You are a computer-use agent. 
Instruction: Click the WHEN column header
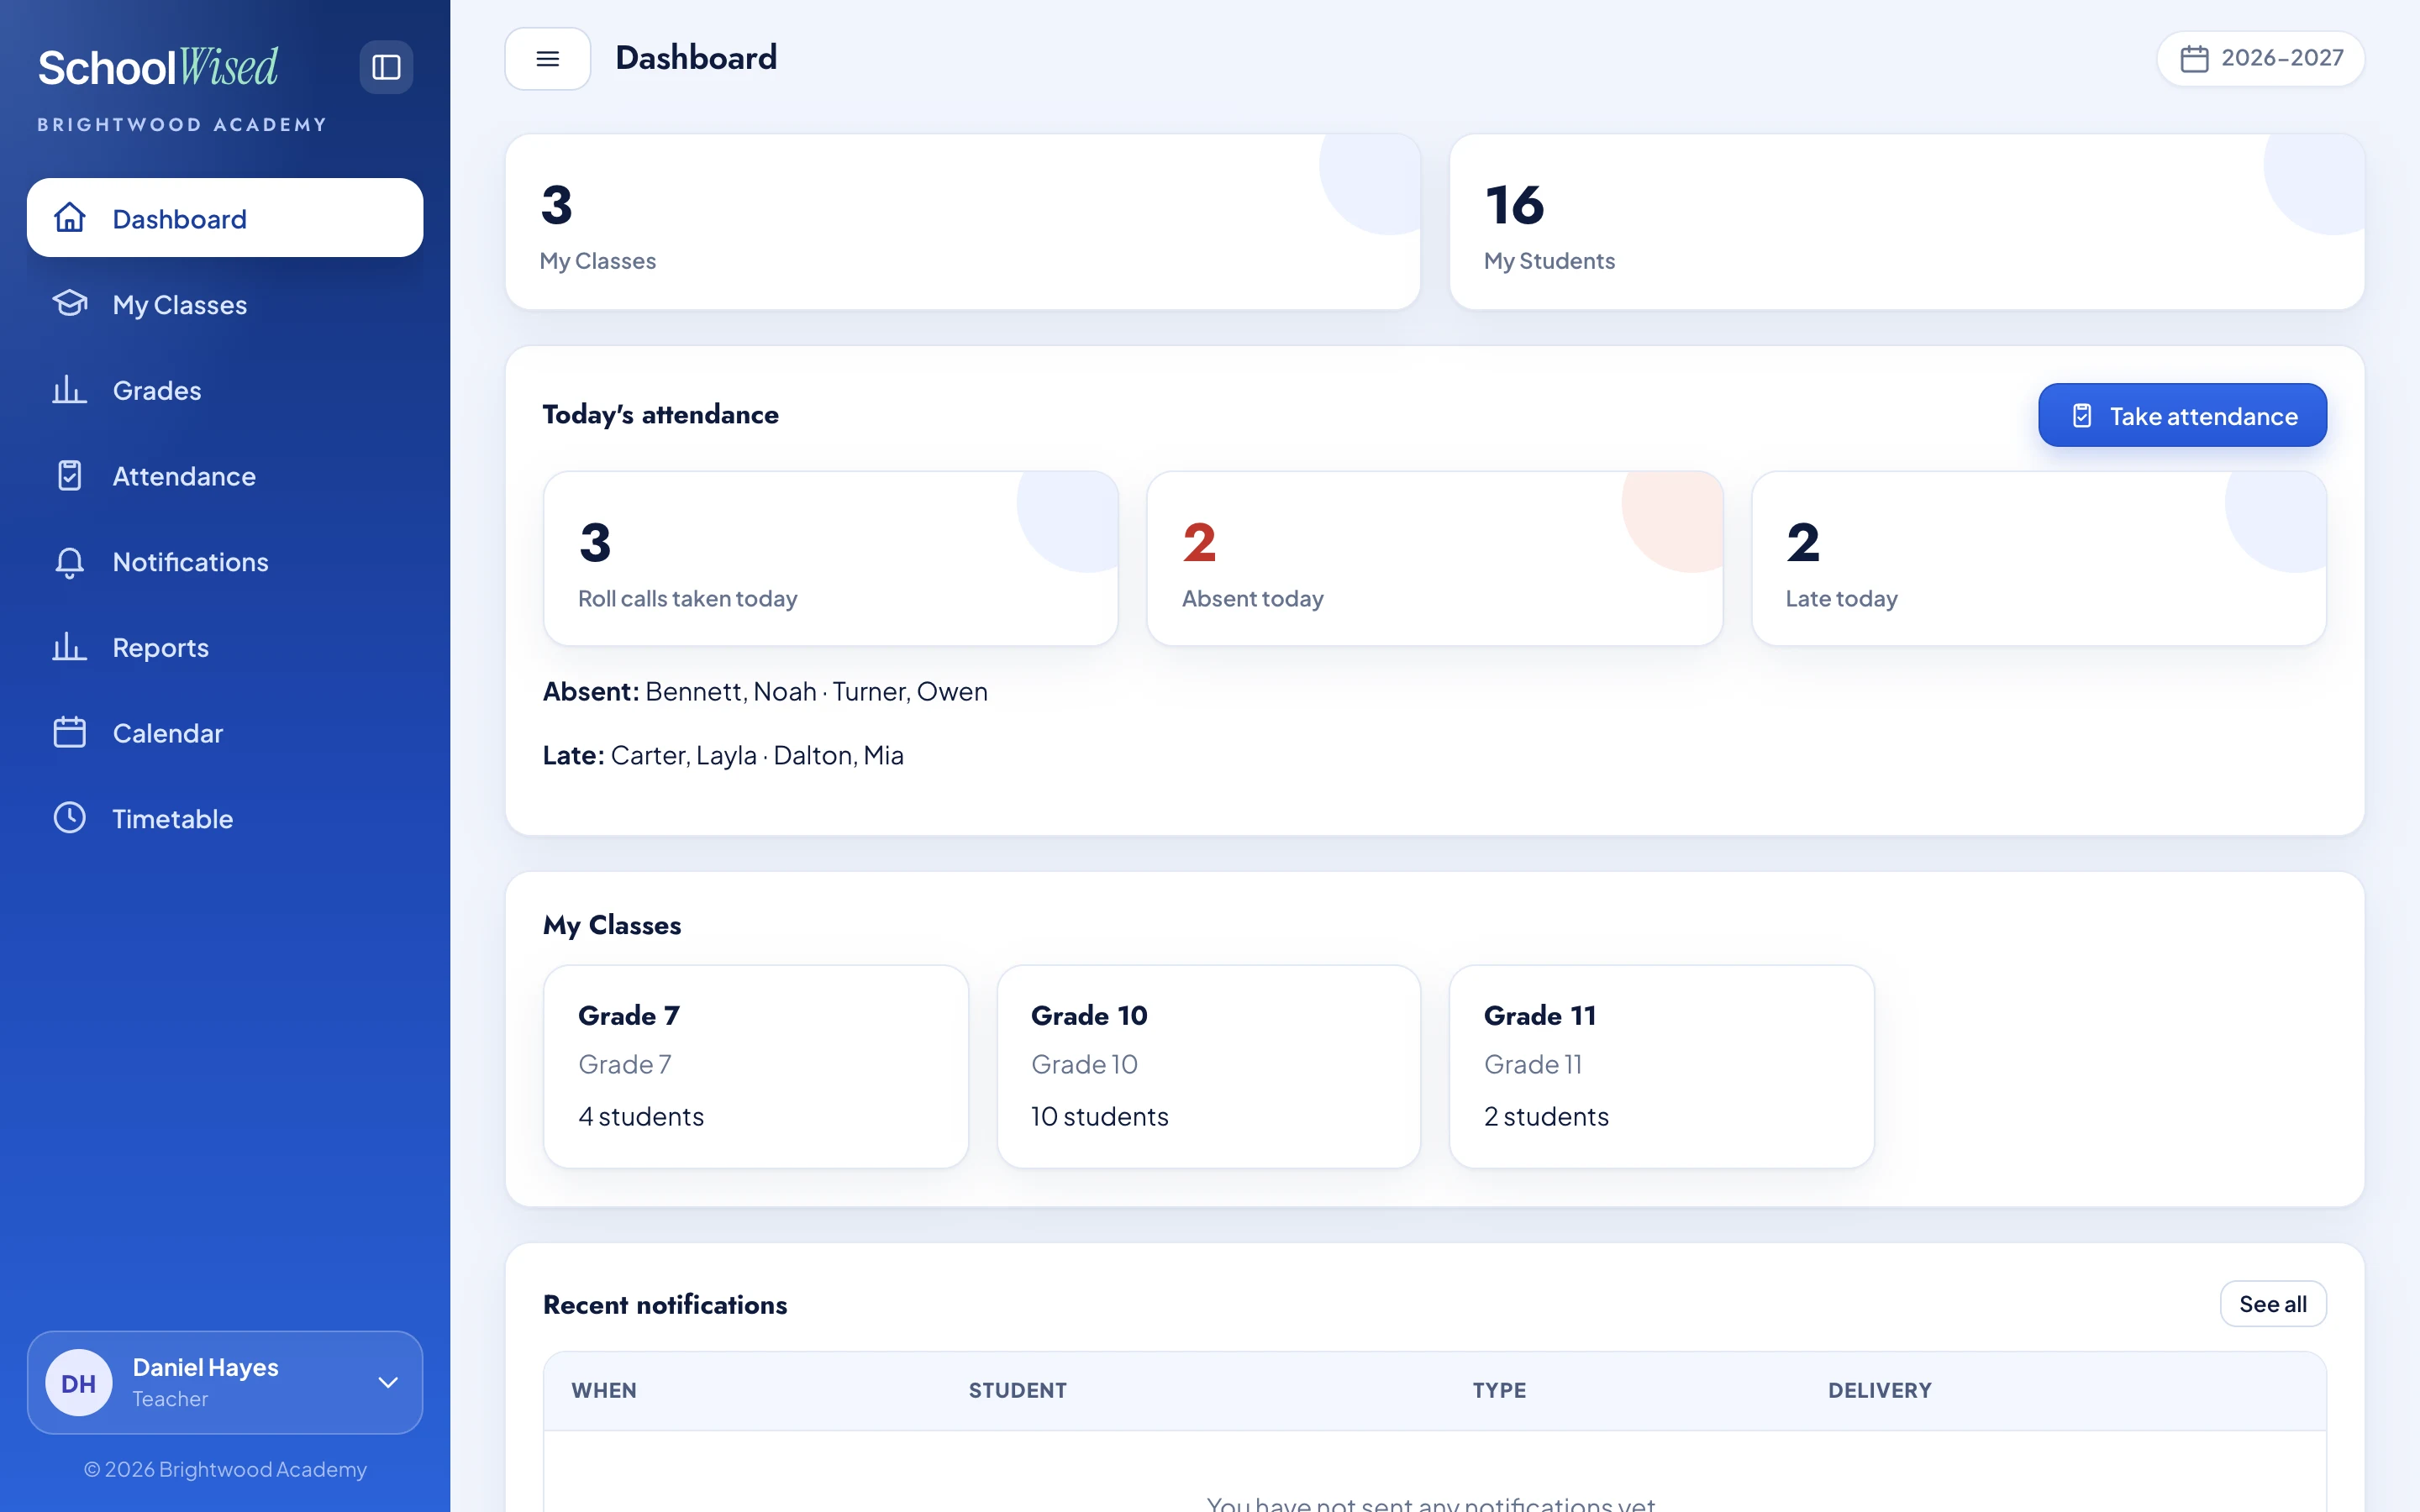(604, 1390)
